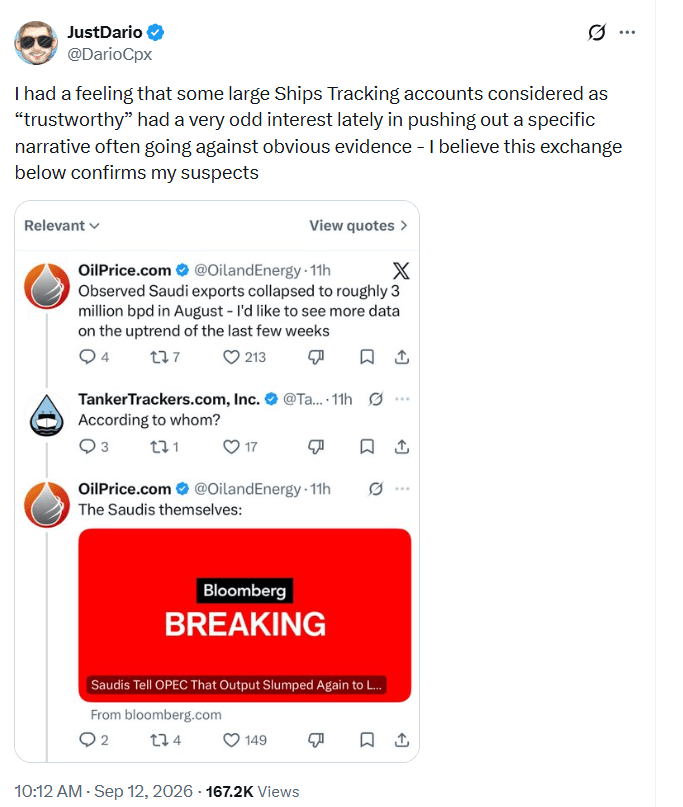Open the Grok icon beside the TankerTrackers reply

click(x=376, y=399)
